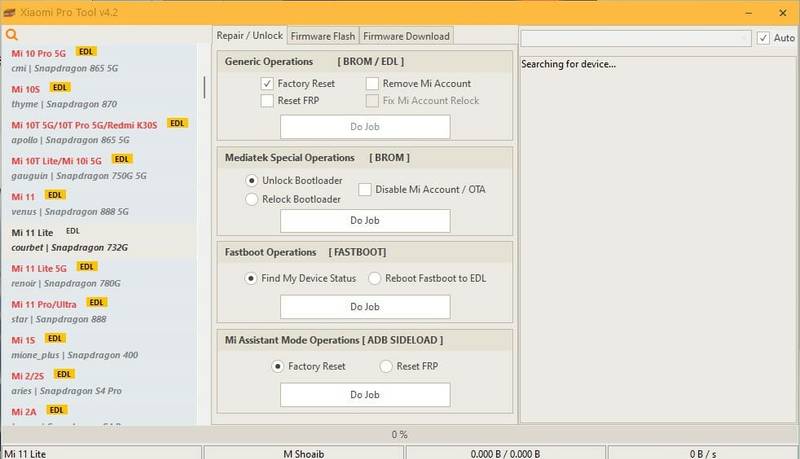Click the EDL badge next to Mi 11 Pro/Ultra
This screenshot has width=800, height=459.
pyautogui.click(x=96, y=302)
